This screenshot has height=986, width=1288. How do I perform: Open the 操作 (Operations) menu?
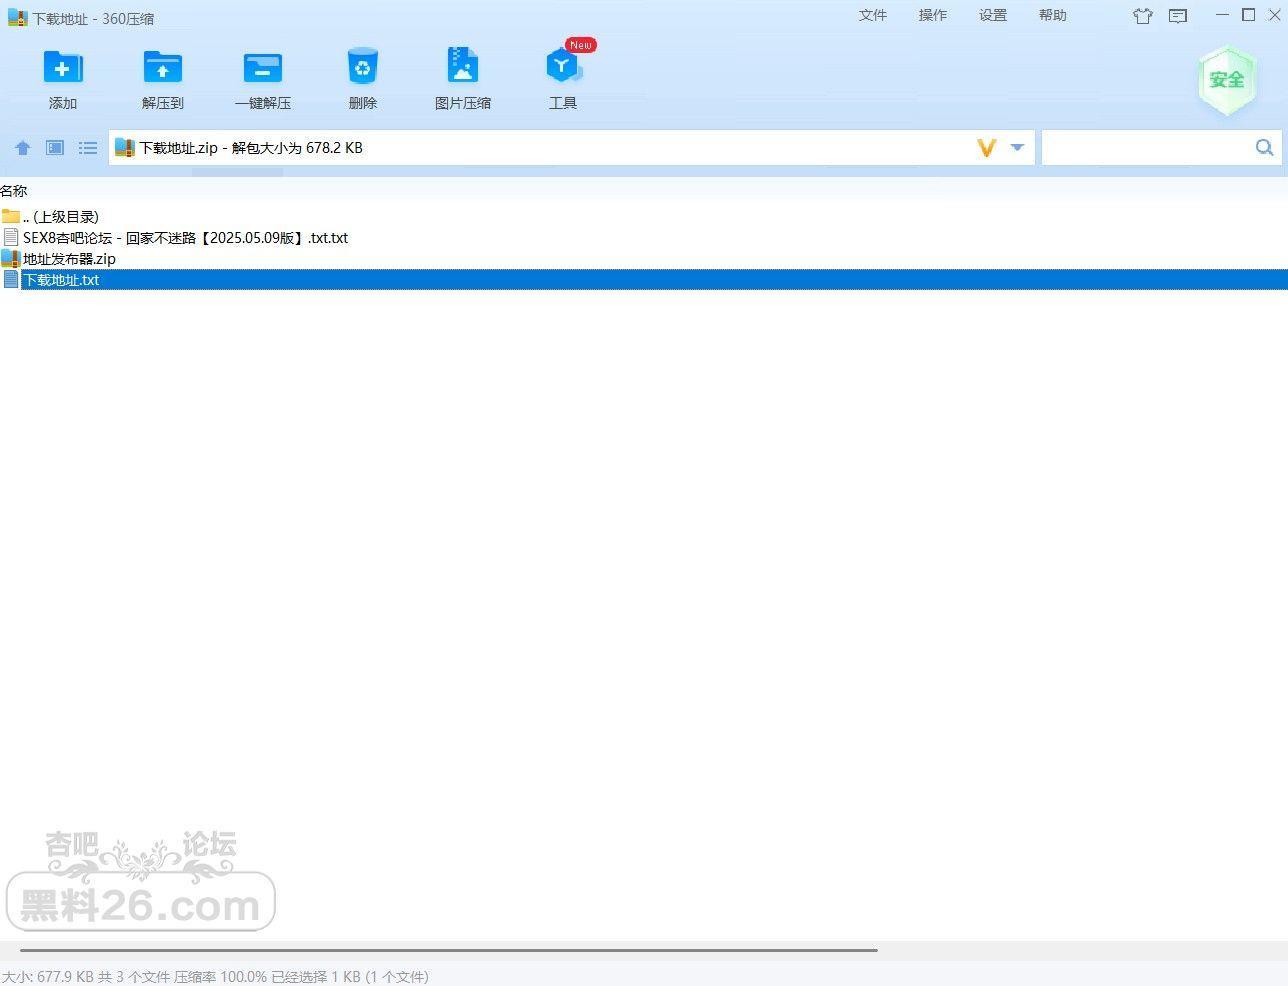tap(933, 15)
